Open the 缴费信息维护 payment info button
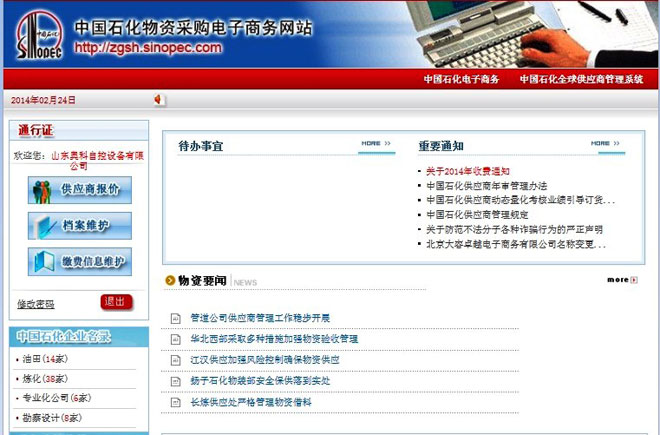Image resolution: width=660 pixels, height=435 pixels. (80, 262)
